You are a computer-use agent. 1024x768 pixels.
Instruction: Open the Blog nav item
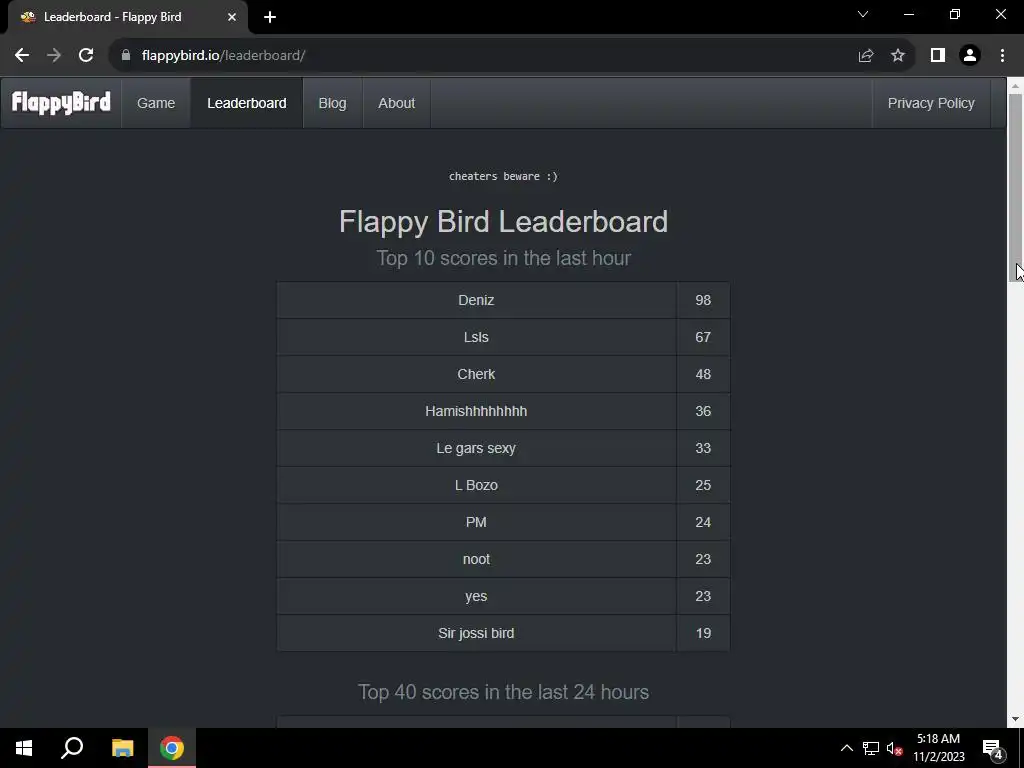(x=332, y=103)
